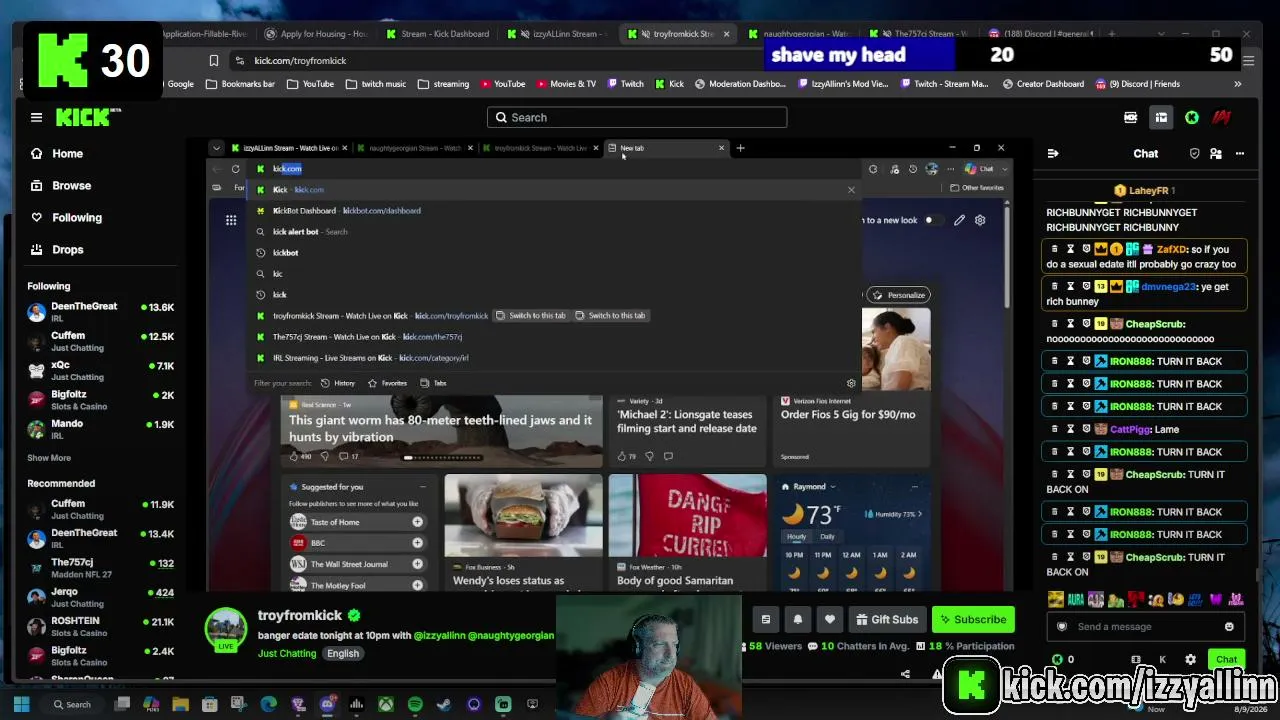Click the Kick logo in the header
Viewport: 1280px width, 720px height.
(x=88, y=117)
